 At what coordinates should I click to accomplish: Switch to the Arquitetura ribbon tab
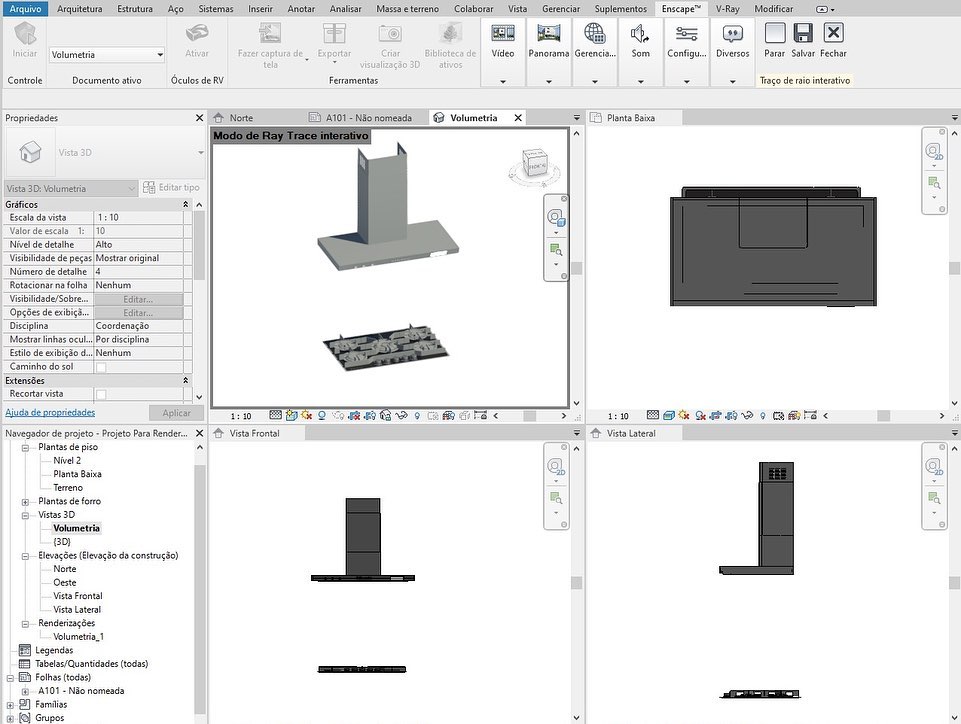click(80, 9)
